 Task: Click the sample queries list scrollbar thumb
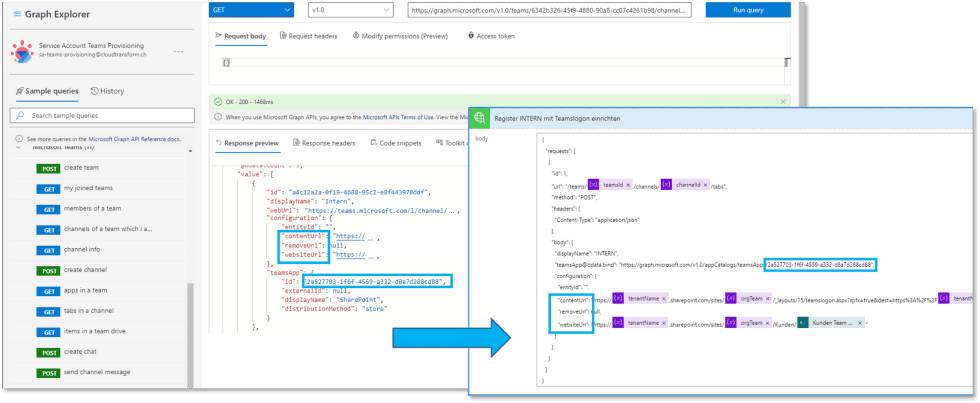pyautogui.click(x=190, y=334)
